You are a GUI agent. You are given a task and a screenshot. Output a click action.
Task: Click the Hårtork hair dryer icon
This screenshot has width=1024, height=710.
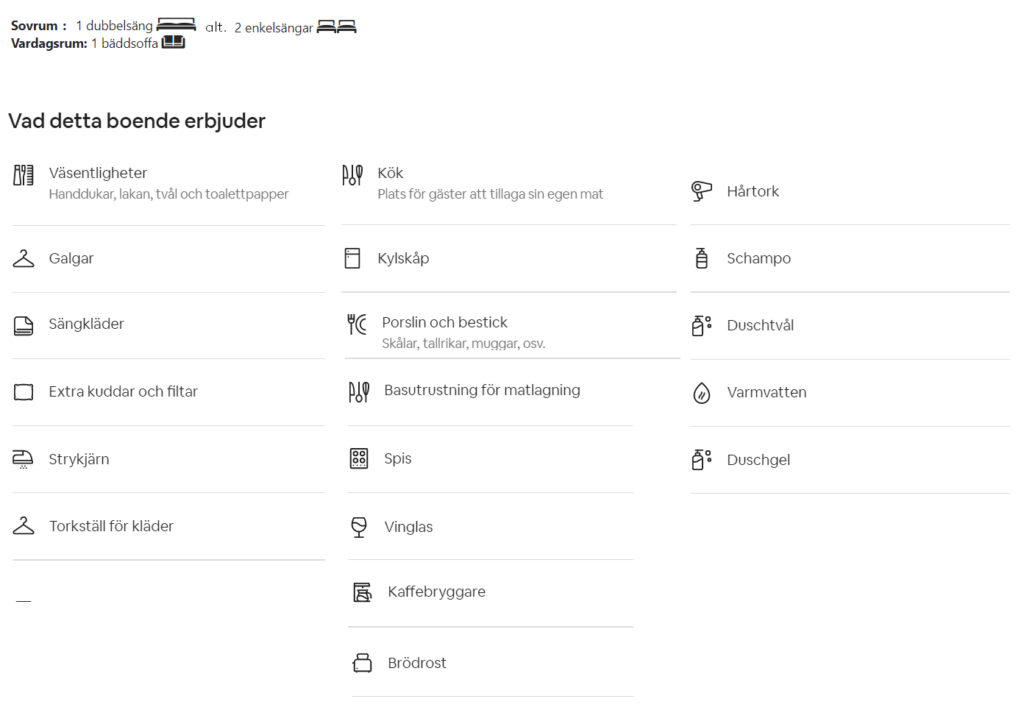[x=701, y=191]
